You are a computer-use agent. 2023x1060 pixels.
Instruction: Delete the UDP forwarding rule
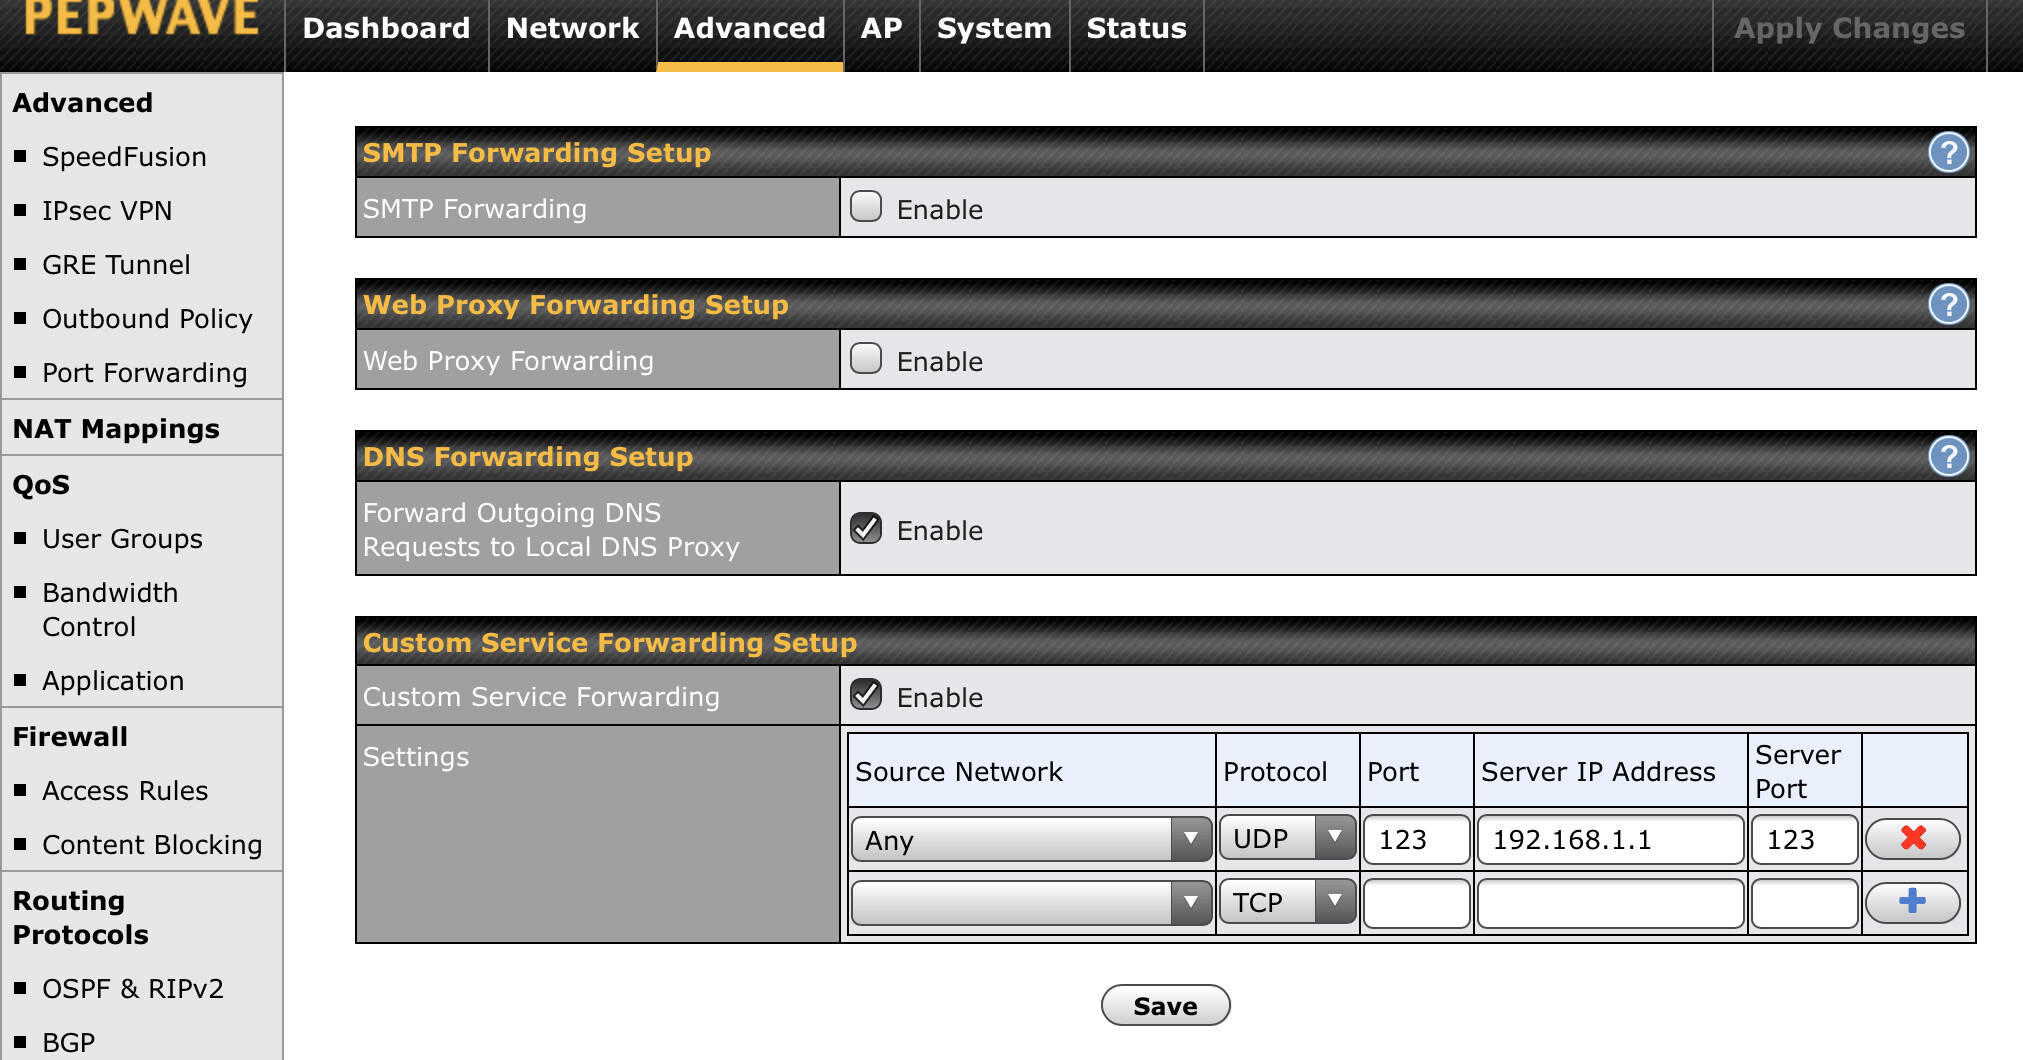pyautogui.click(x=1911, y=839)
